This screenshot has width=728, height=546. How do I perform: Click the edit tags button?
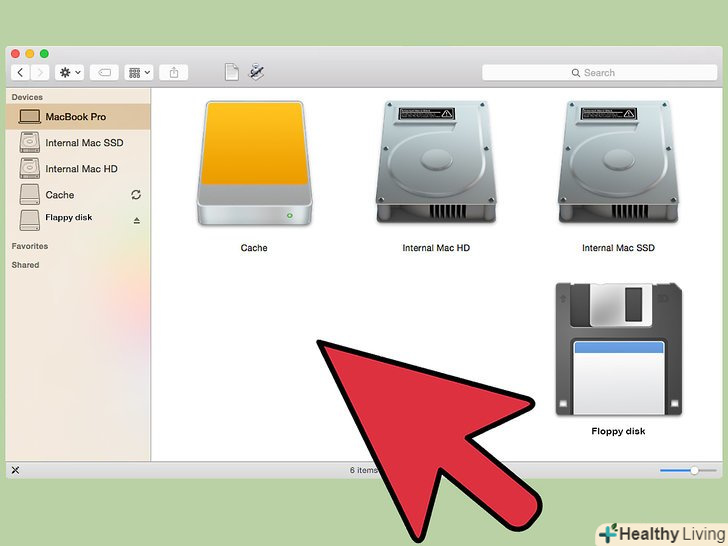pyautogui.click(x=104, y=72)
